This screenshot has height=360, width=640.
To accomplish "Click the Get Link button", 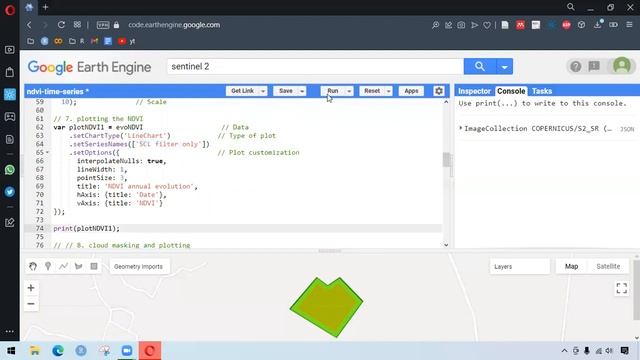I will click(x=242, y=91).
